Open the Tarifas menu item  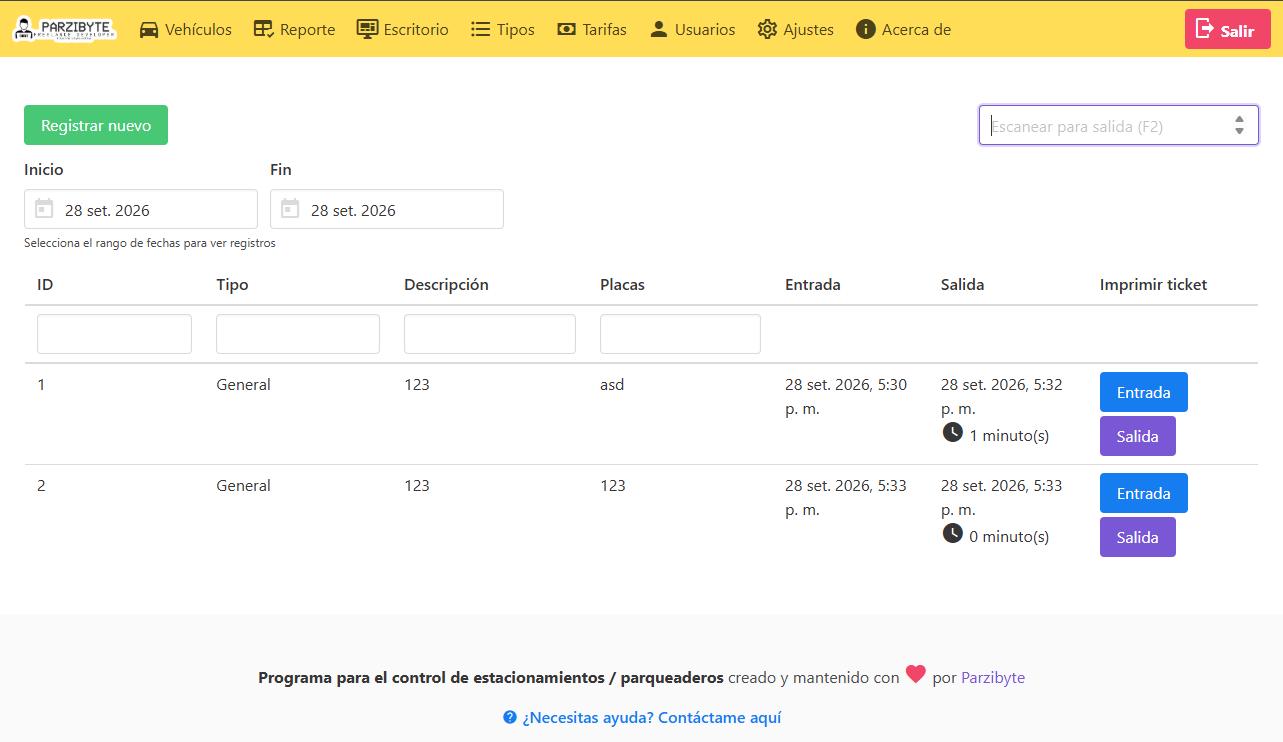point(592,30)
